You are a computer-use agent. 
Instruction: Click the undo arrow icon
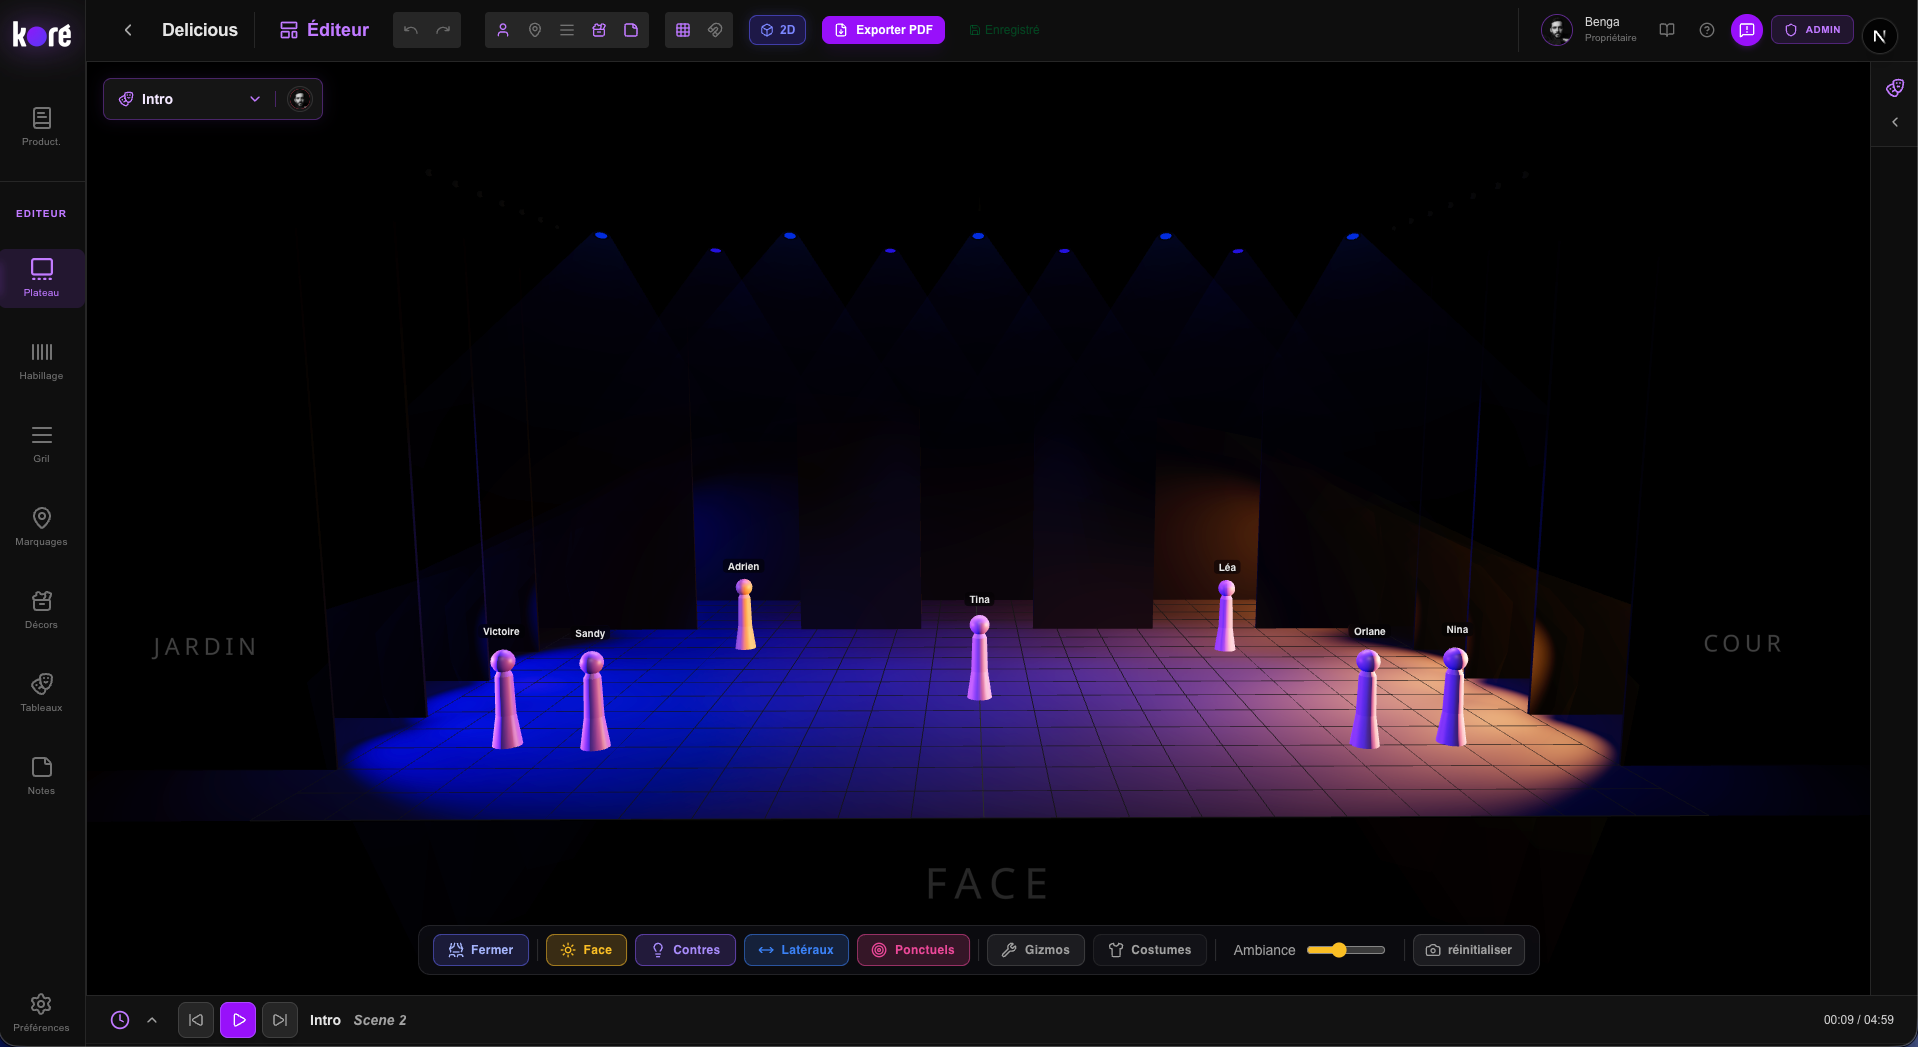[x=410, y=30]
